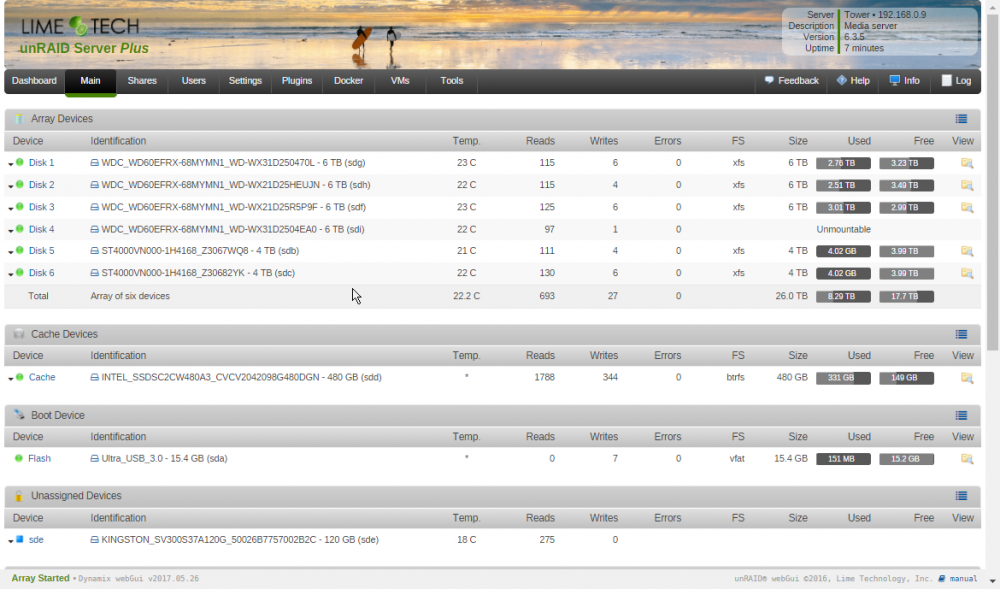The height and width of the screenshot is (589, 1000).
Task: Click drive icon beside KINGSTON SV300 identification
Action: (x=94, y=539)
